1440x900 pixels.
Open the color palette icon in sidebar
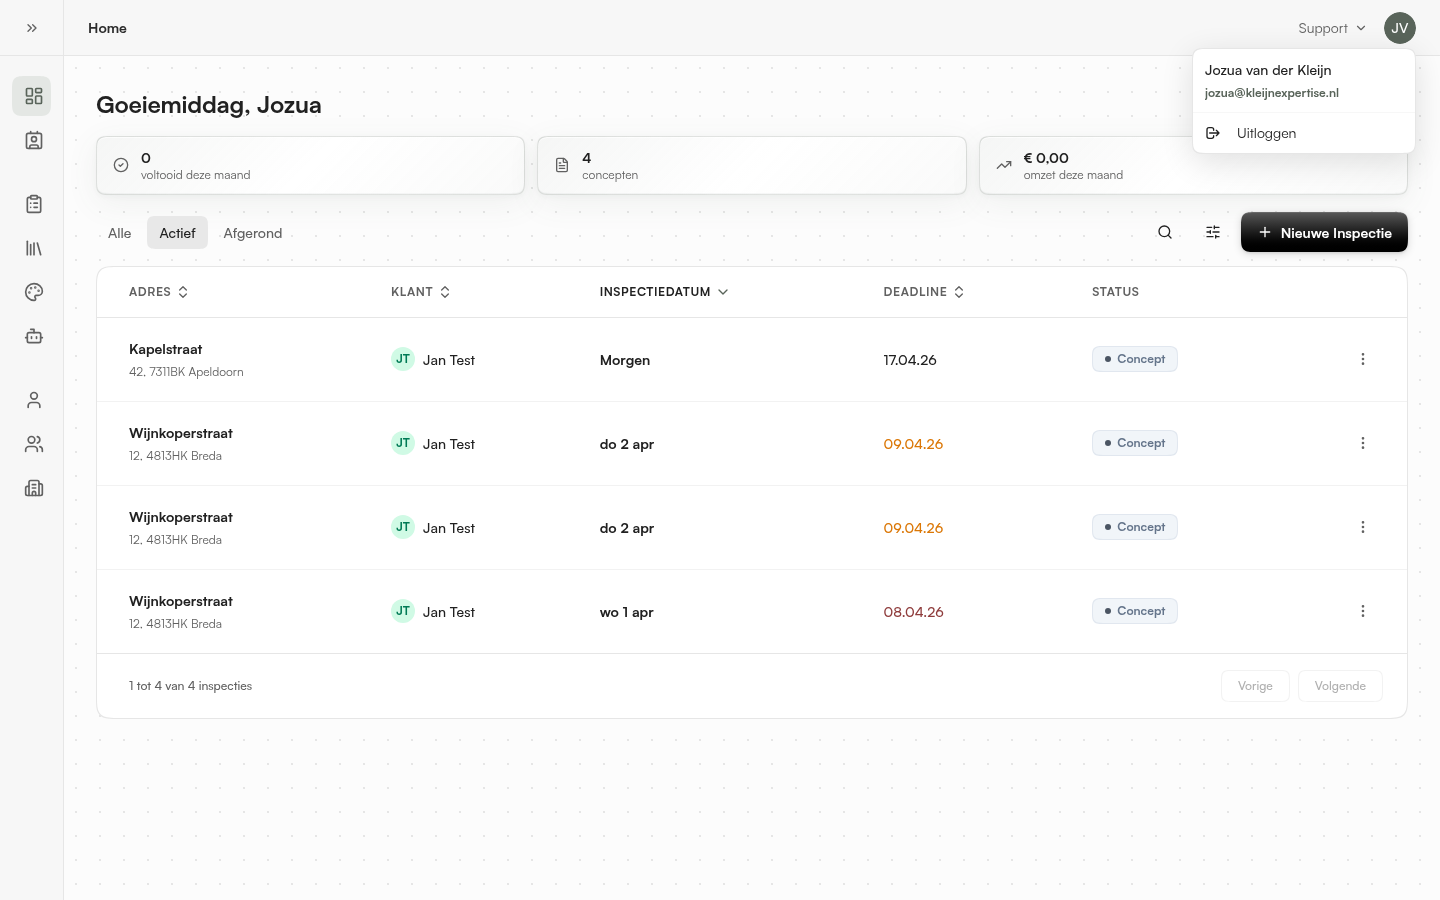pos(34,292)
